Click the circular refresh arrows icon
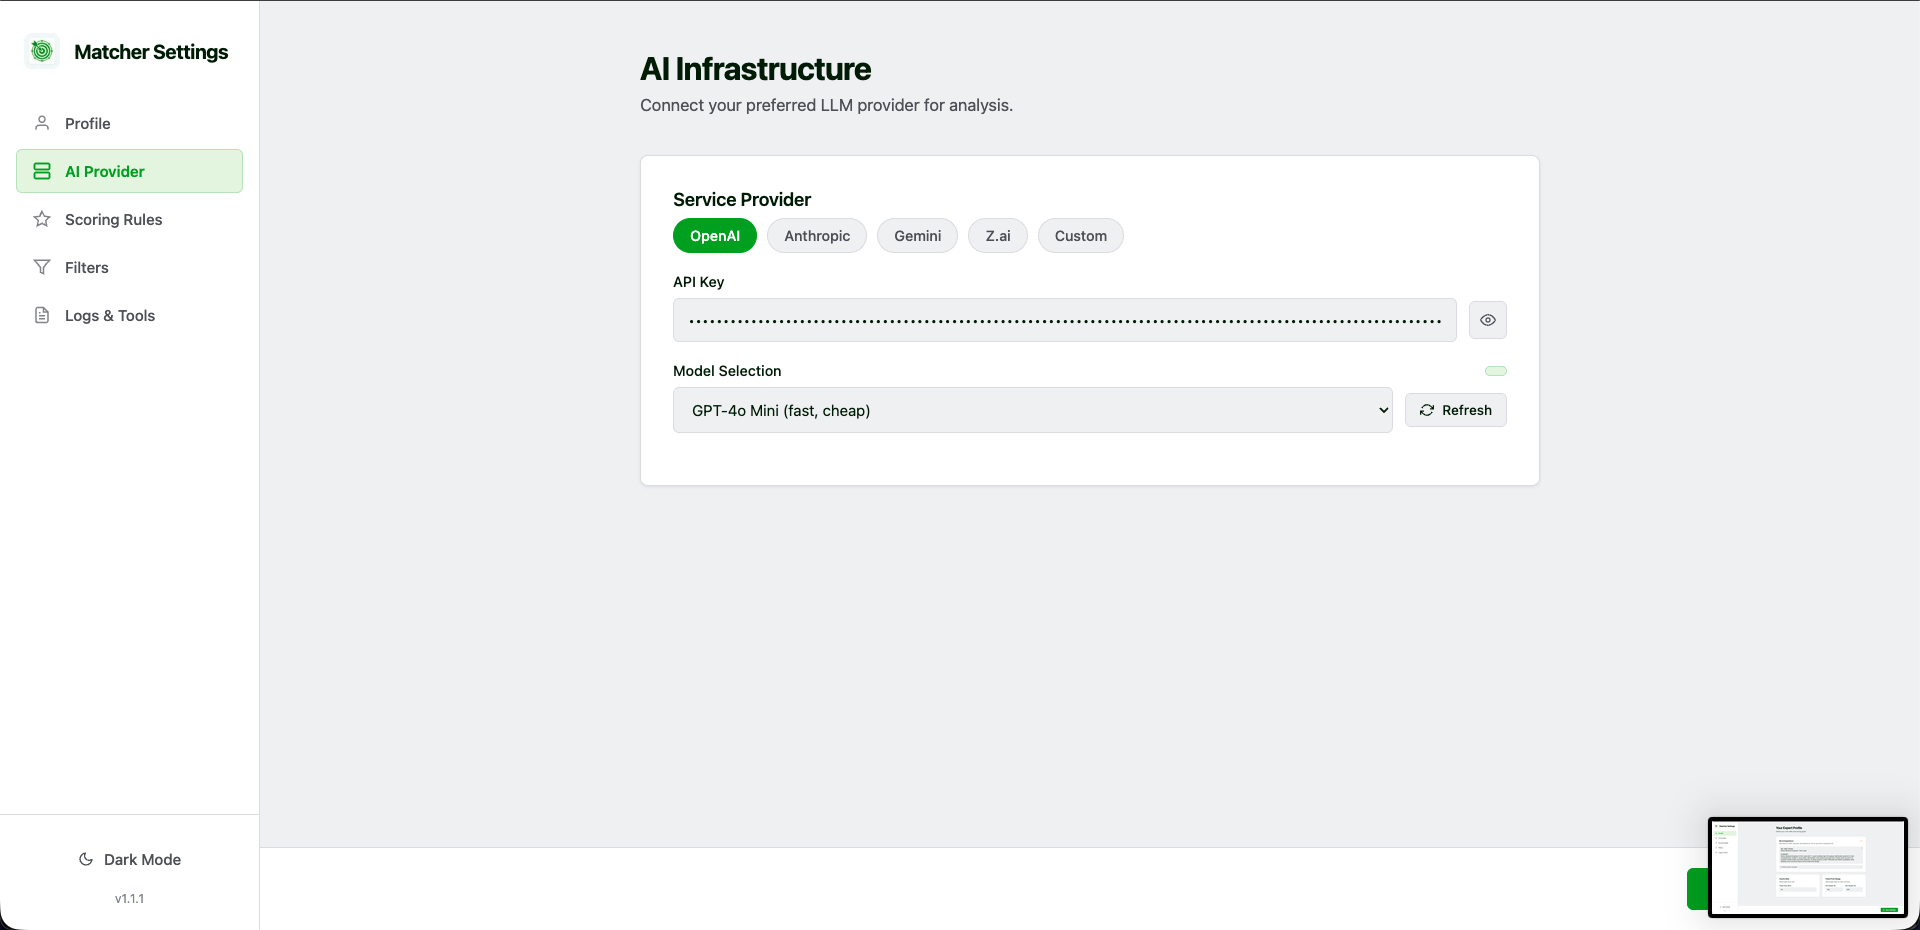 (x=1427, y=410)
